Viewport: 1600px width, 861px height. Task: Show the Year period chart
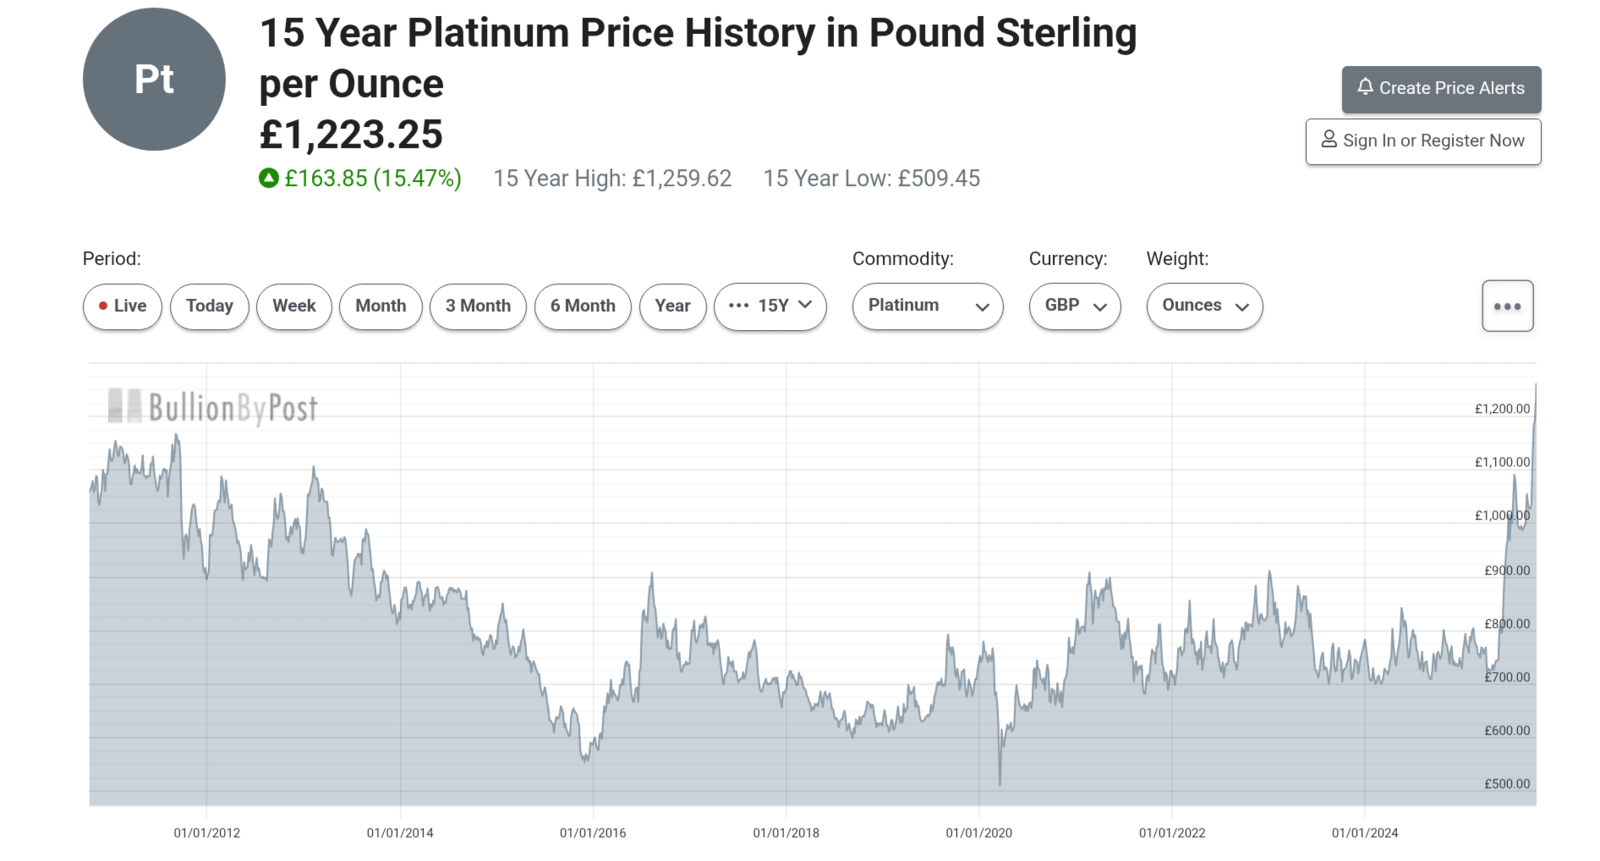672,306
